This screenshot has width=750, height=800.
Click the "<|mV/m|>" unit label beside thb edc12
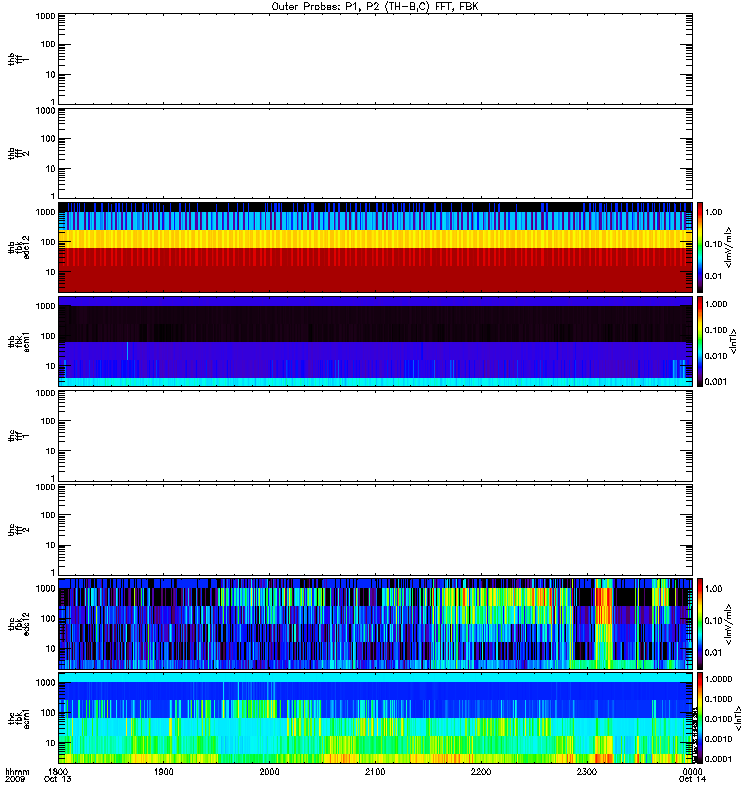729,247
